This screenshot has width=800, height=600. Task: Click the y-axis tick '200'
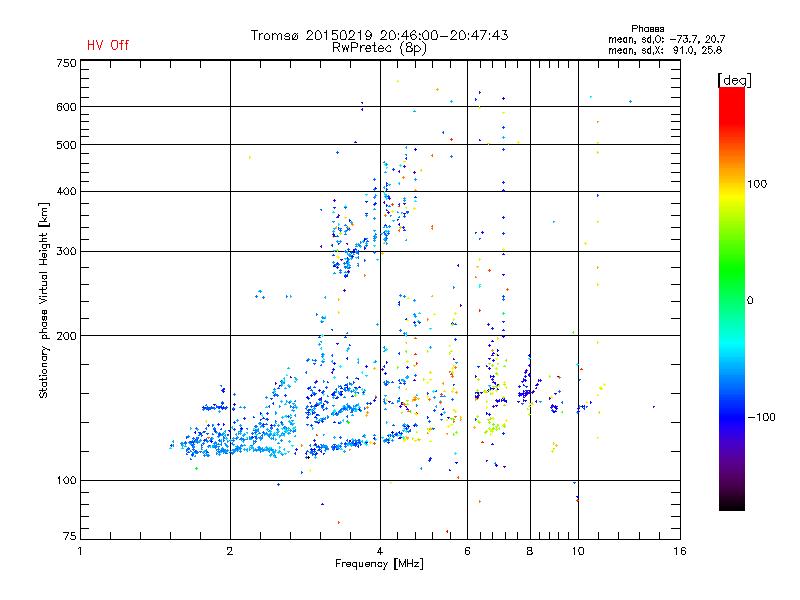(x=66, y=336)
